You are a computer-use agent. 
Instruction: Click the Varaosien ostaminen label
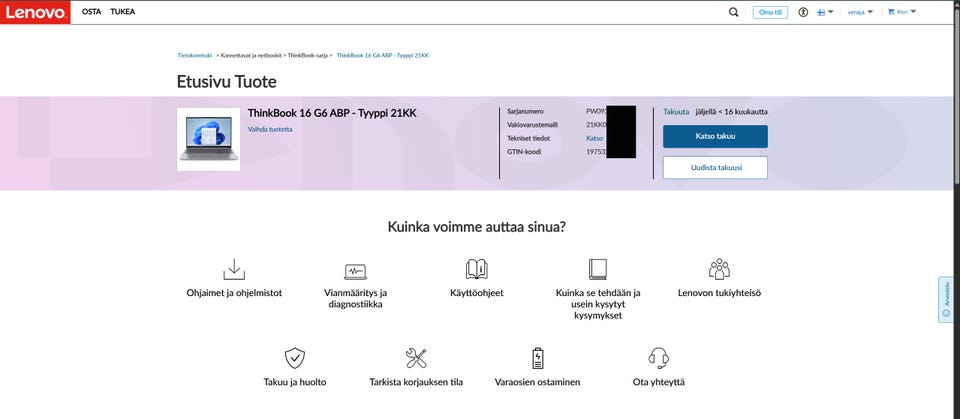(x=537, y=382)
